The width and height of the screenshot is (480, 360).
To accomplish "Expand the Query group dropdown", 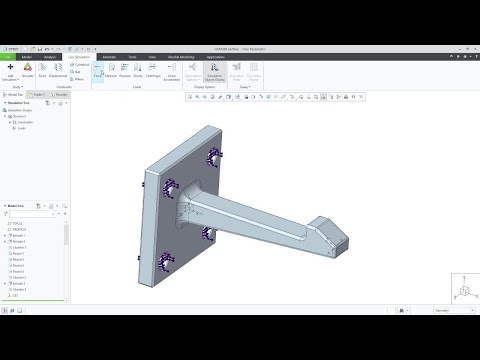I will point(245,87).
